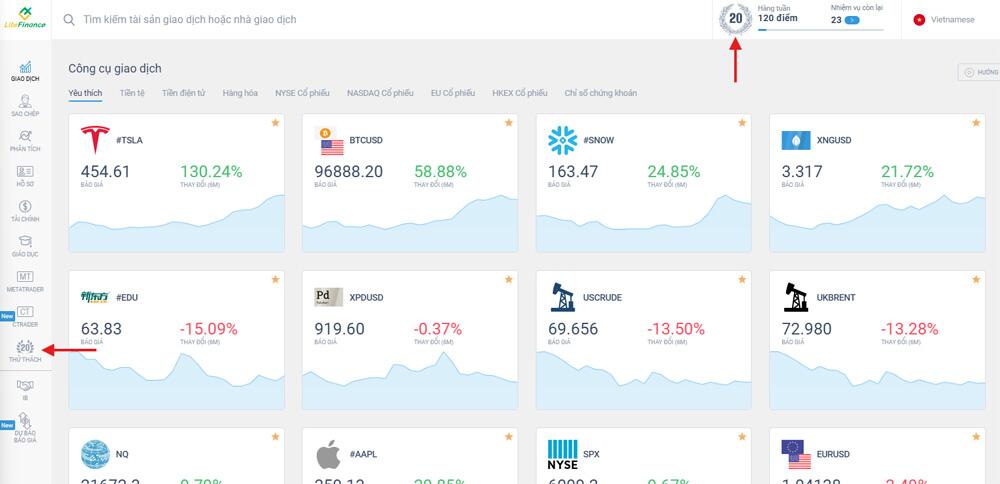The height and width of the screenshot is (484, 1000).
Task: Select the Hàng hóa tab
Action: [x=240, y=93]
